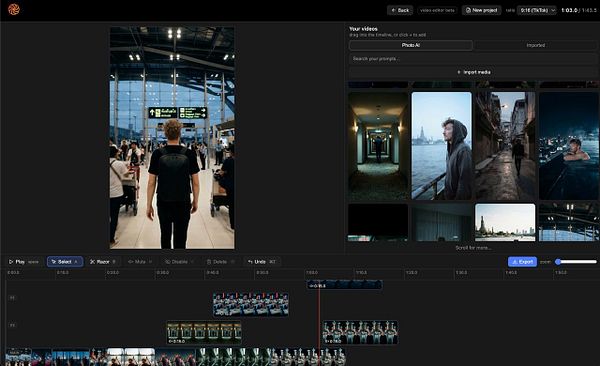Click the 0:30.0 mark on timeline ruler
600x366 pixels.
click(163, 273)
